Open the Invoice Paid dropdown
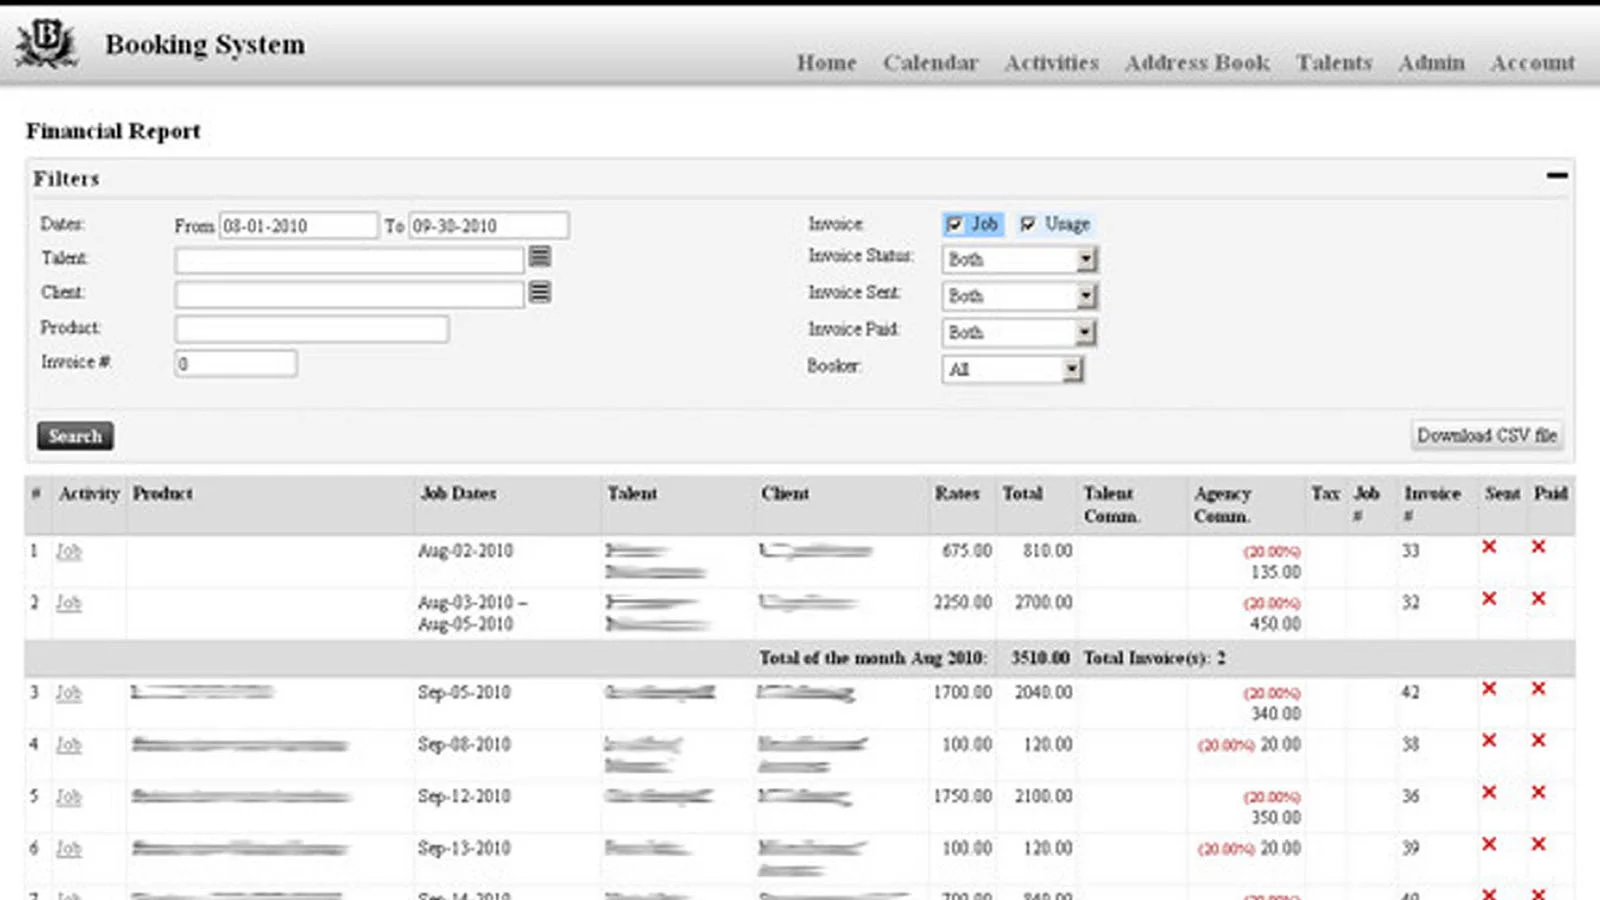Image resolution: width=1600 pixels, height=900 pixels. coord(1020,332)
